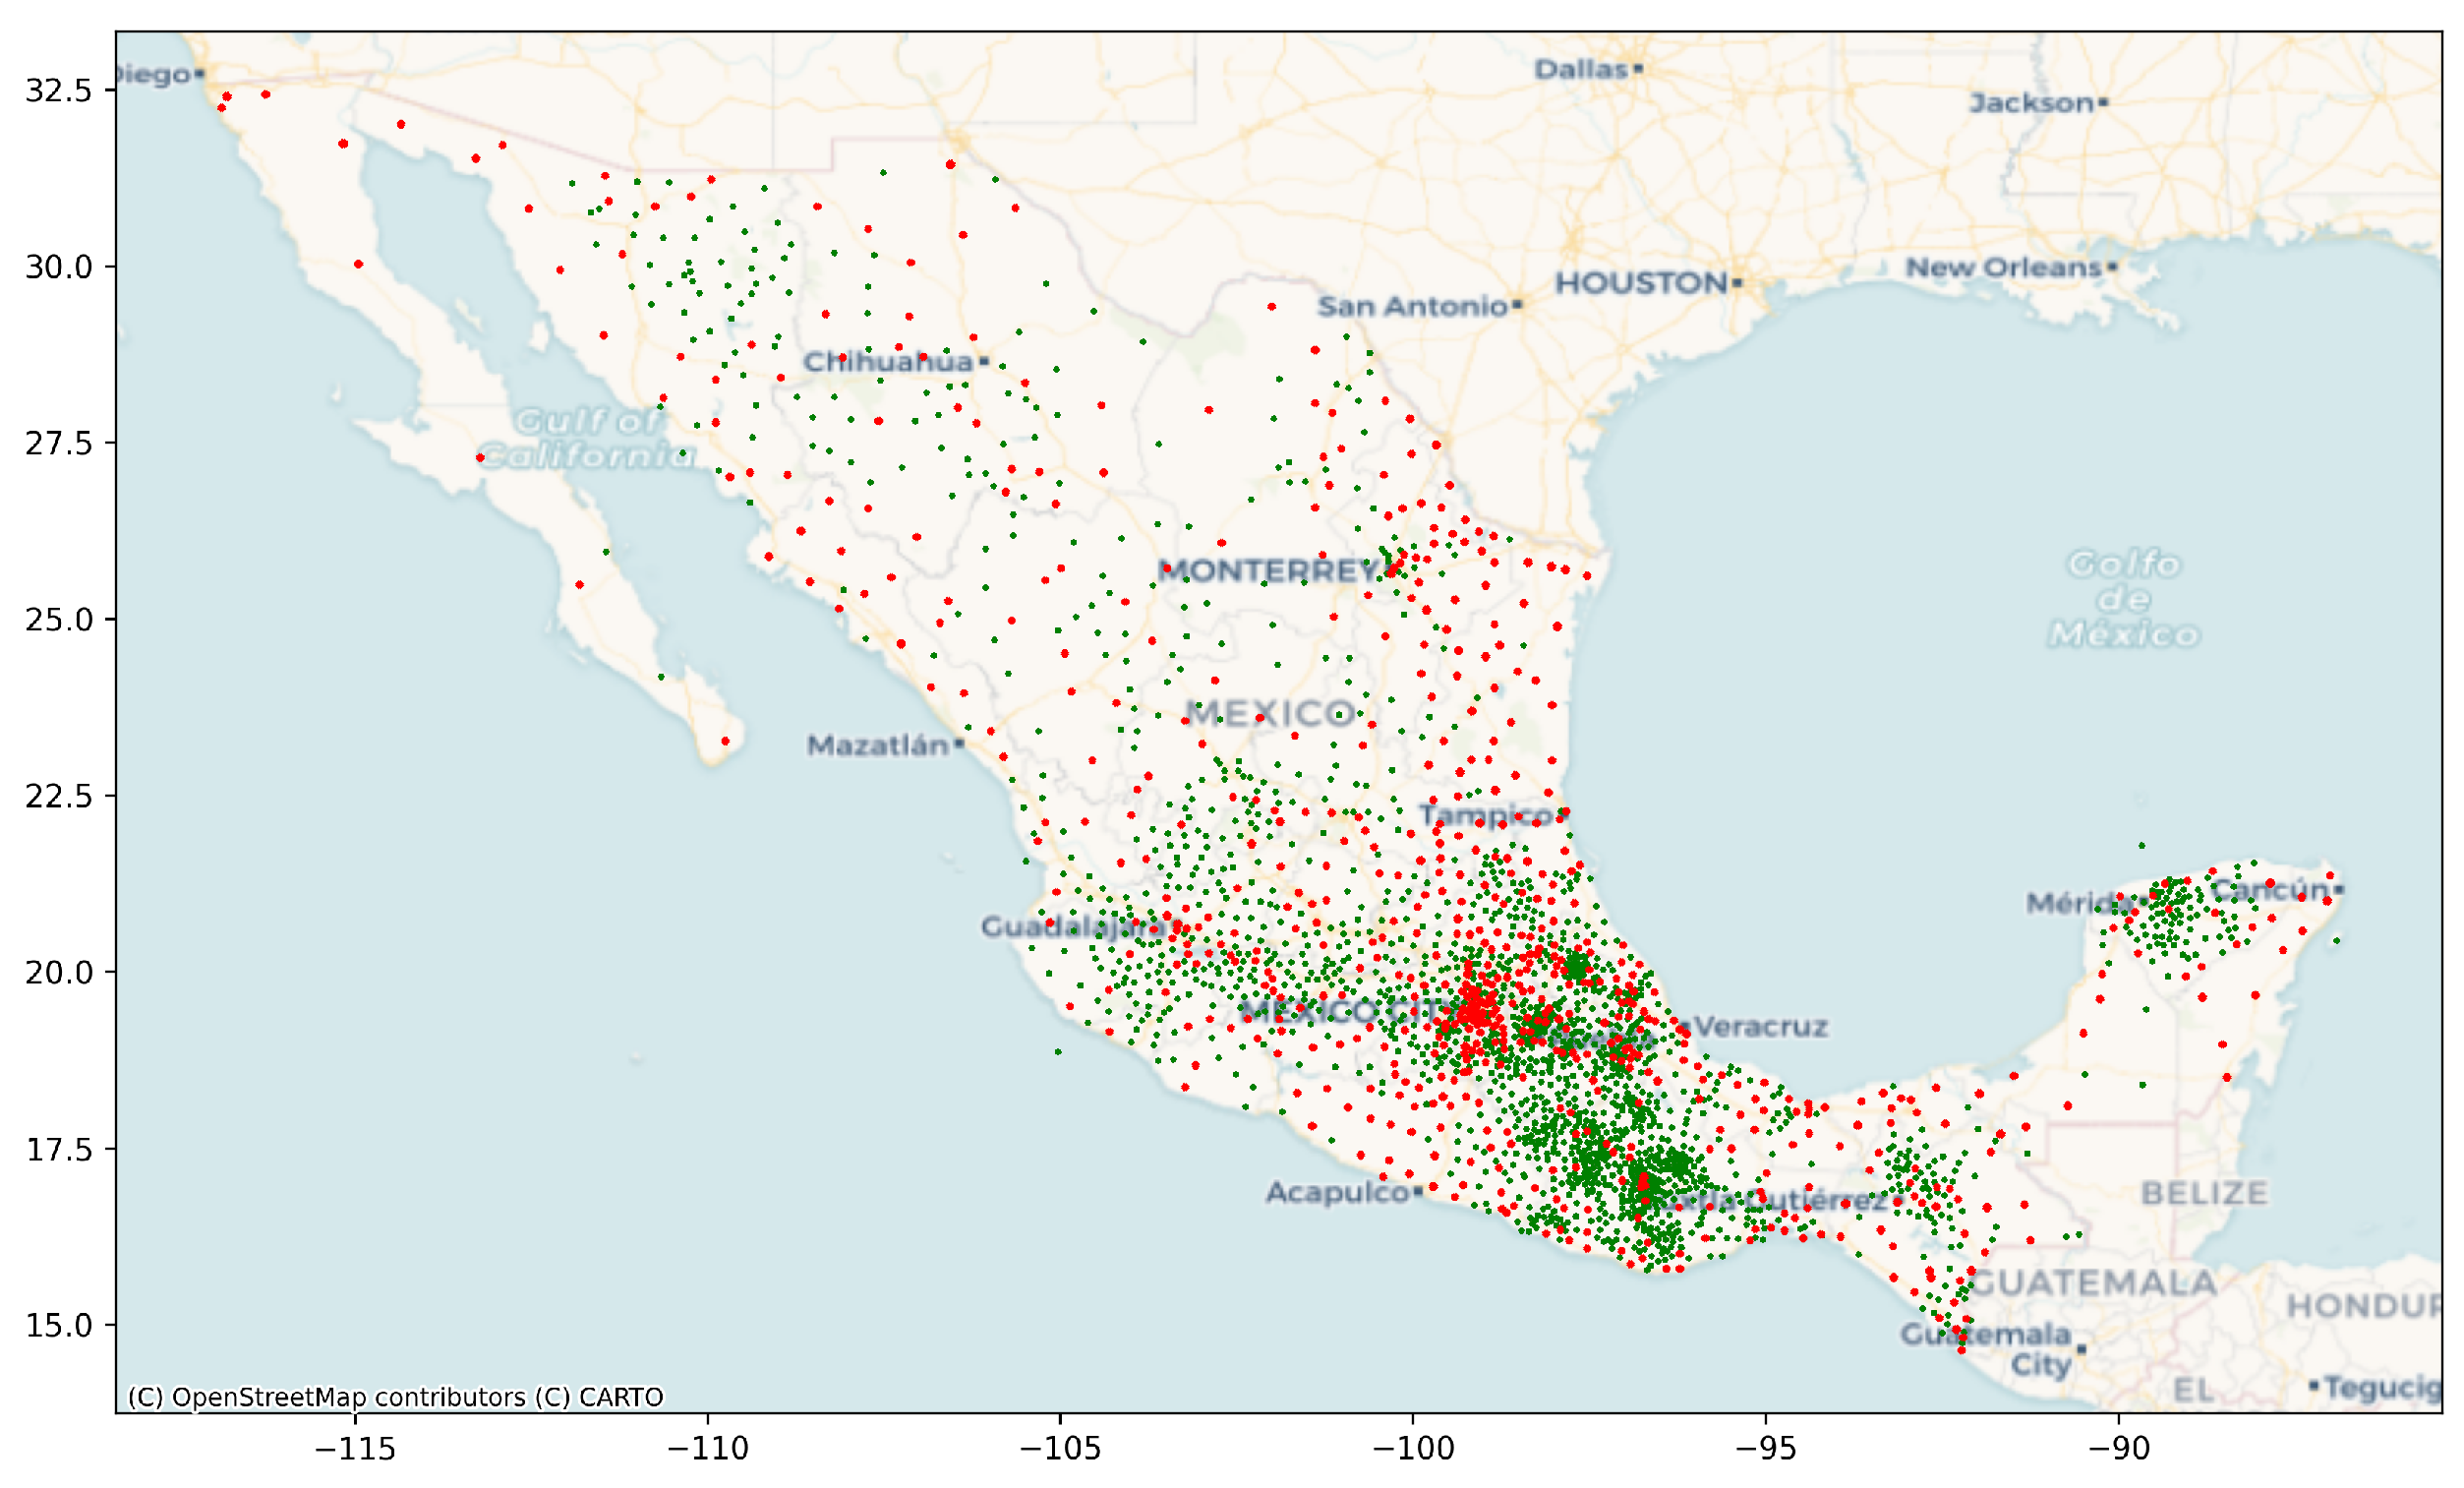Click the OpenStreetMap contributors attribution text
Screen dimensions: 2464x1488
point(395,1397)
